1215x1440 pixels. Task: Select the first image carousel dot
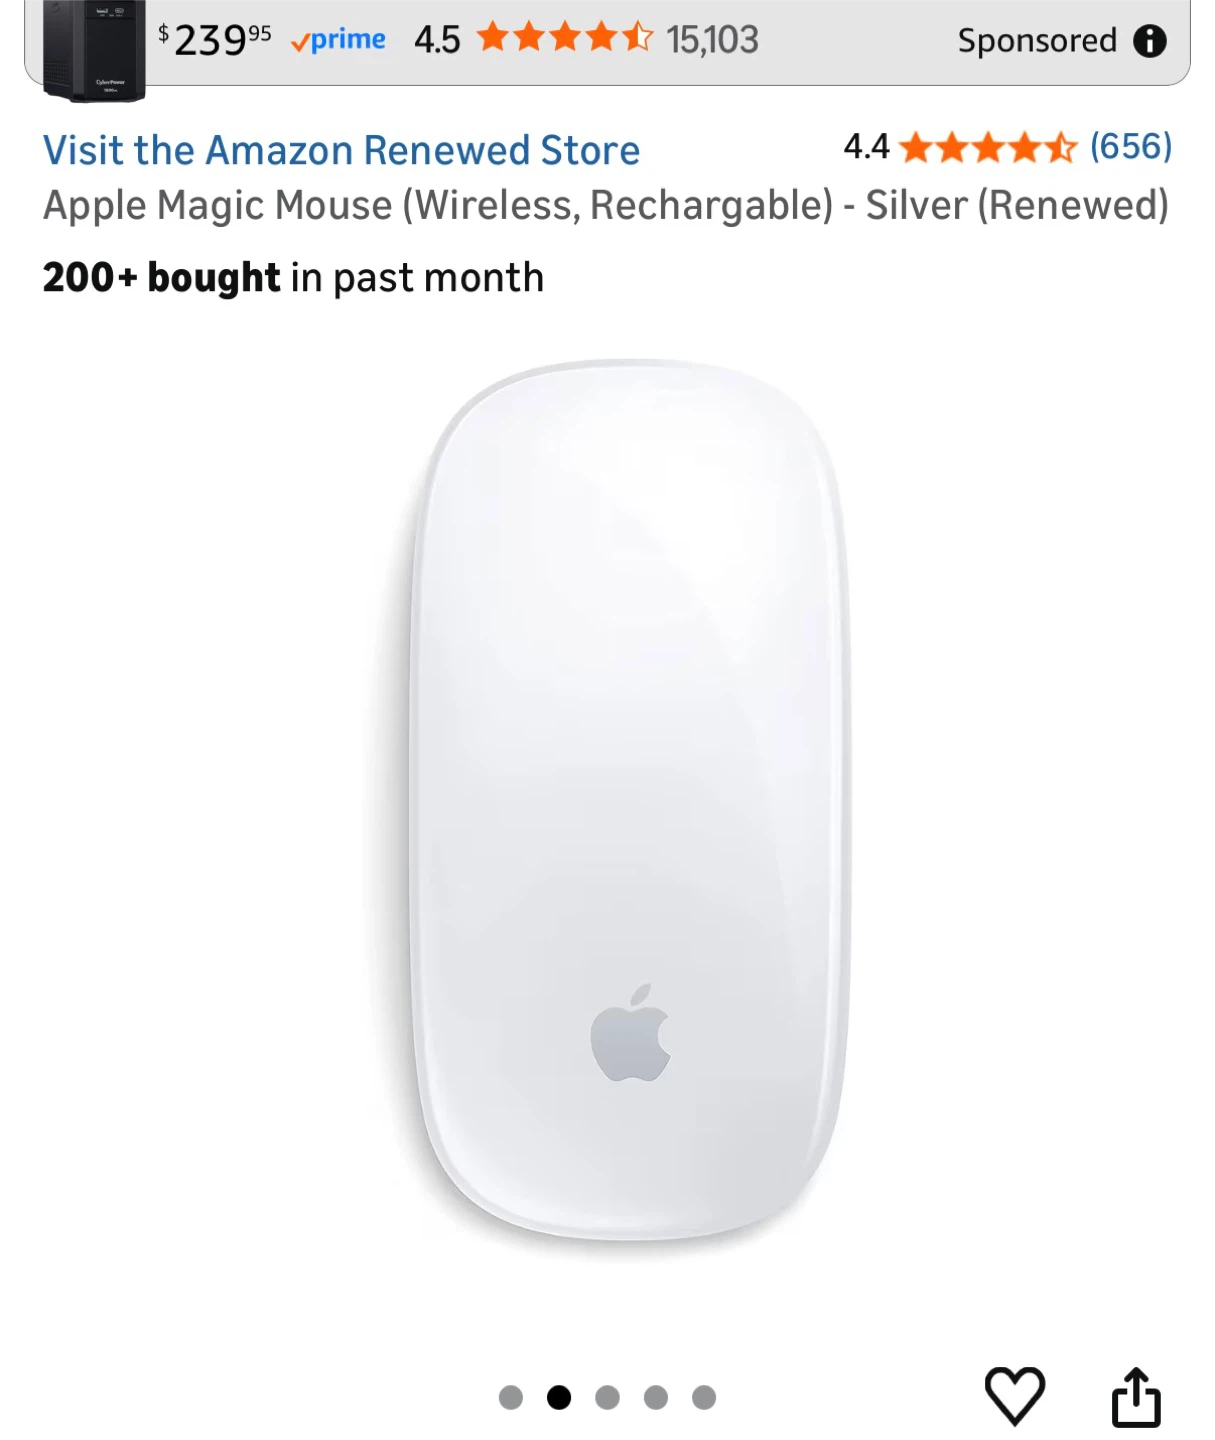pyautogui.click(x=511, y=1397)
